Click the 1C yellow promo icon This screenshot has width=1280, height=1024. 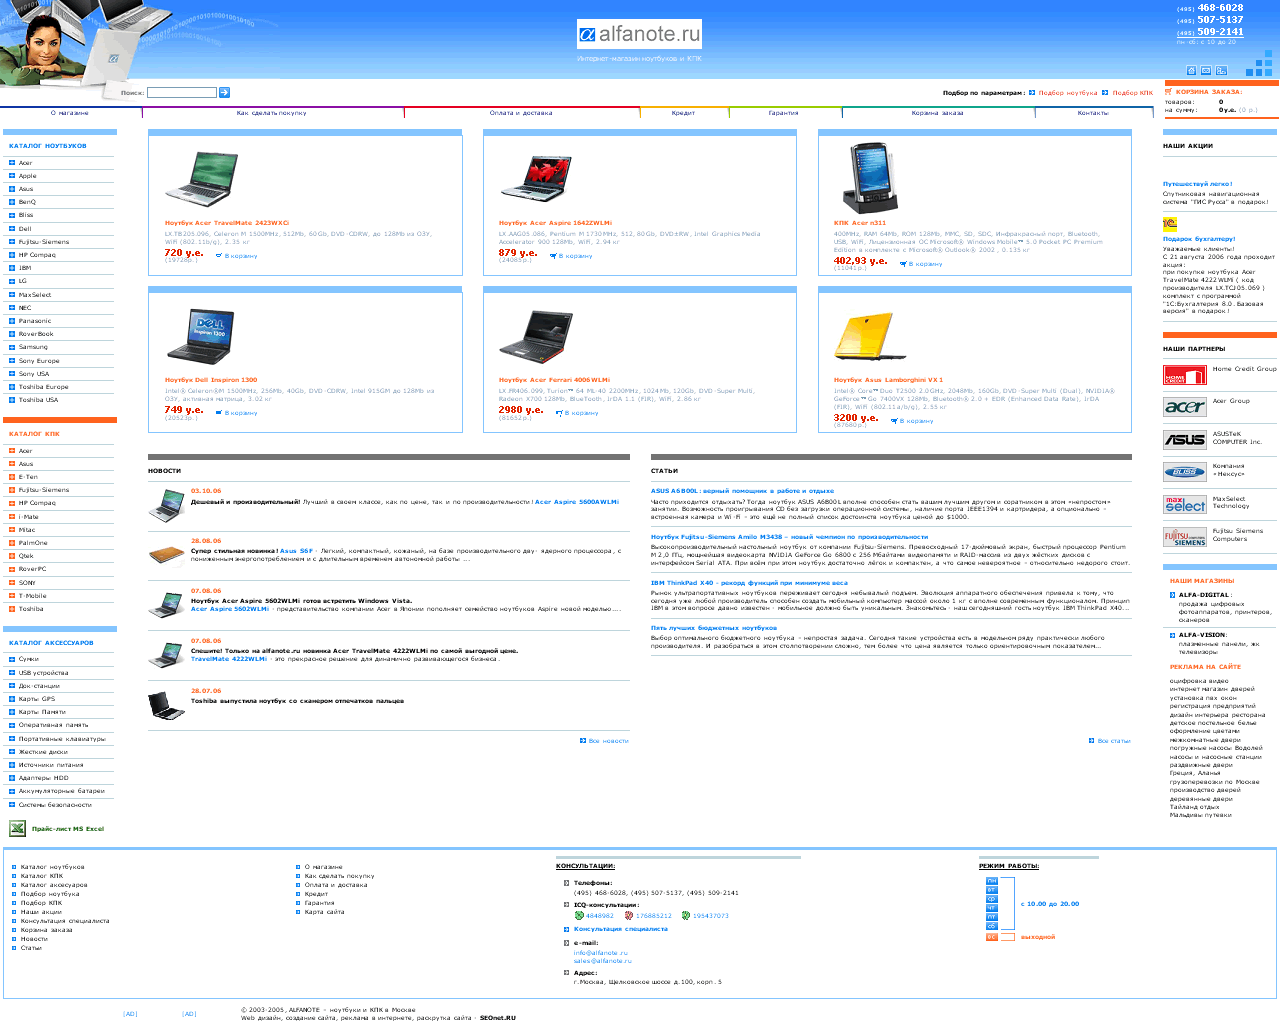tap(1170, 223)
